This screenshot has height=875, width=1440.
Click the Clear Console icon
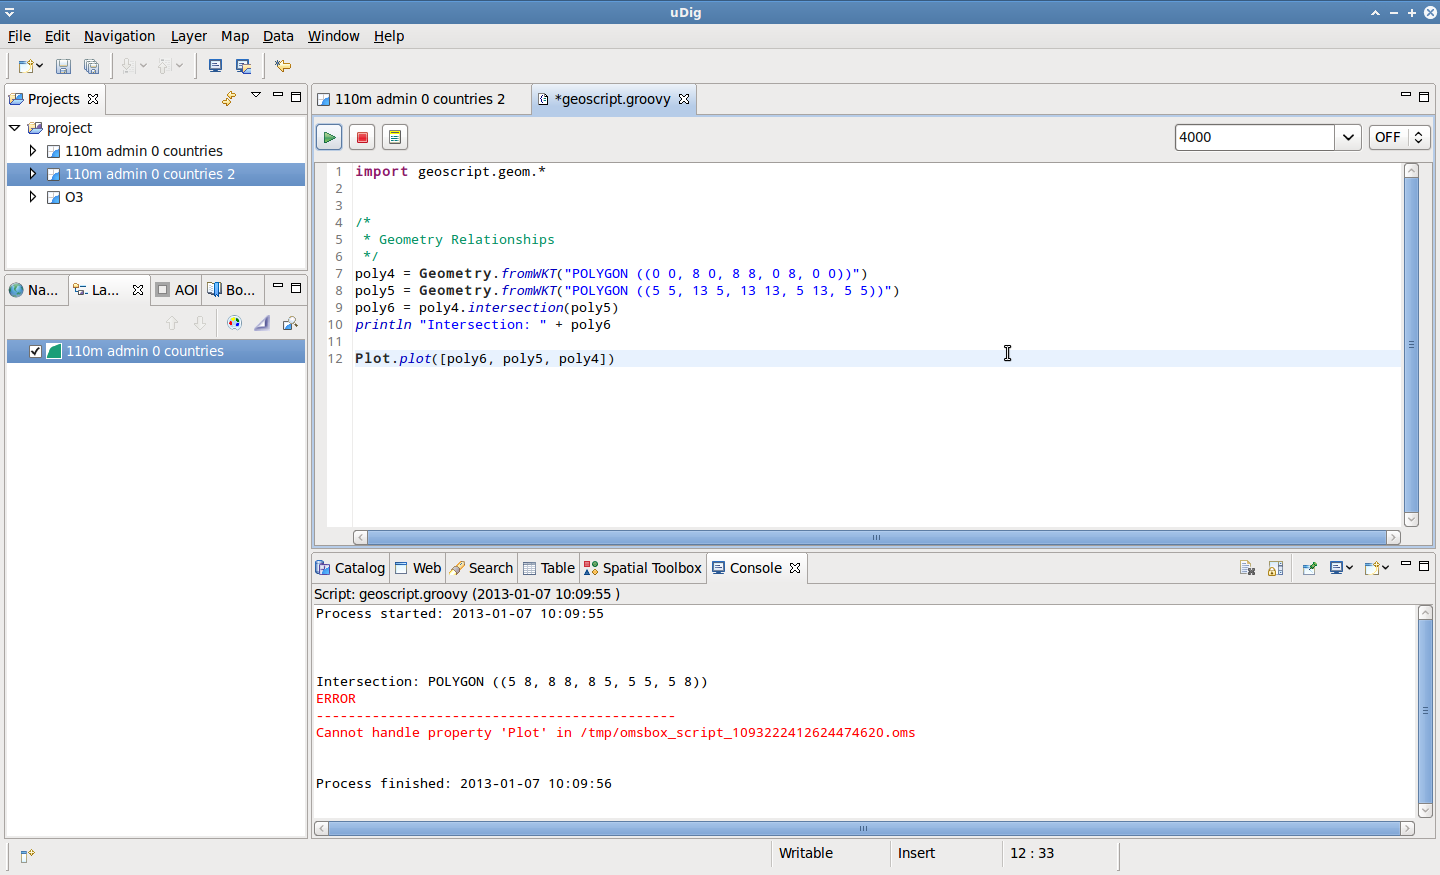tap(1247, 568)
